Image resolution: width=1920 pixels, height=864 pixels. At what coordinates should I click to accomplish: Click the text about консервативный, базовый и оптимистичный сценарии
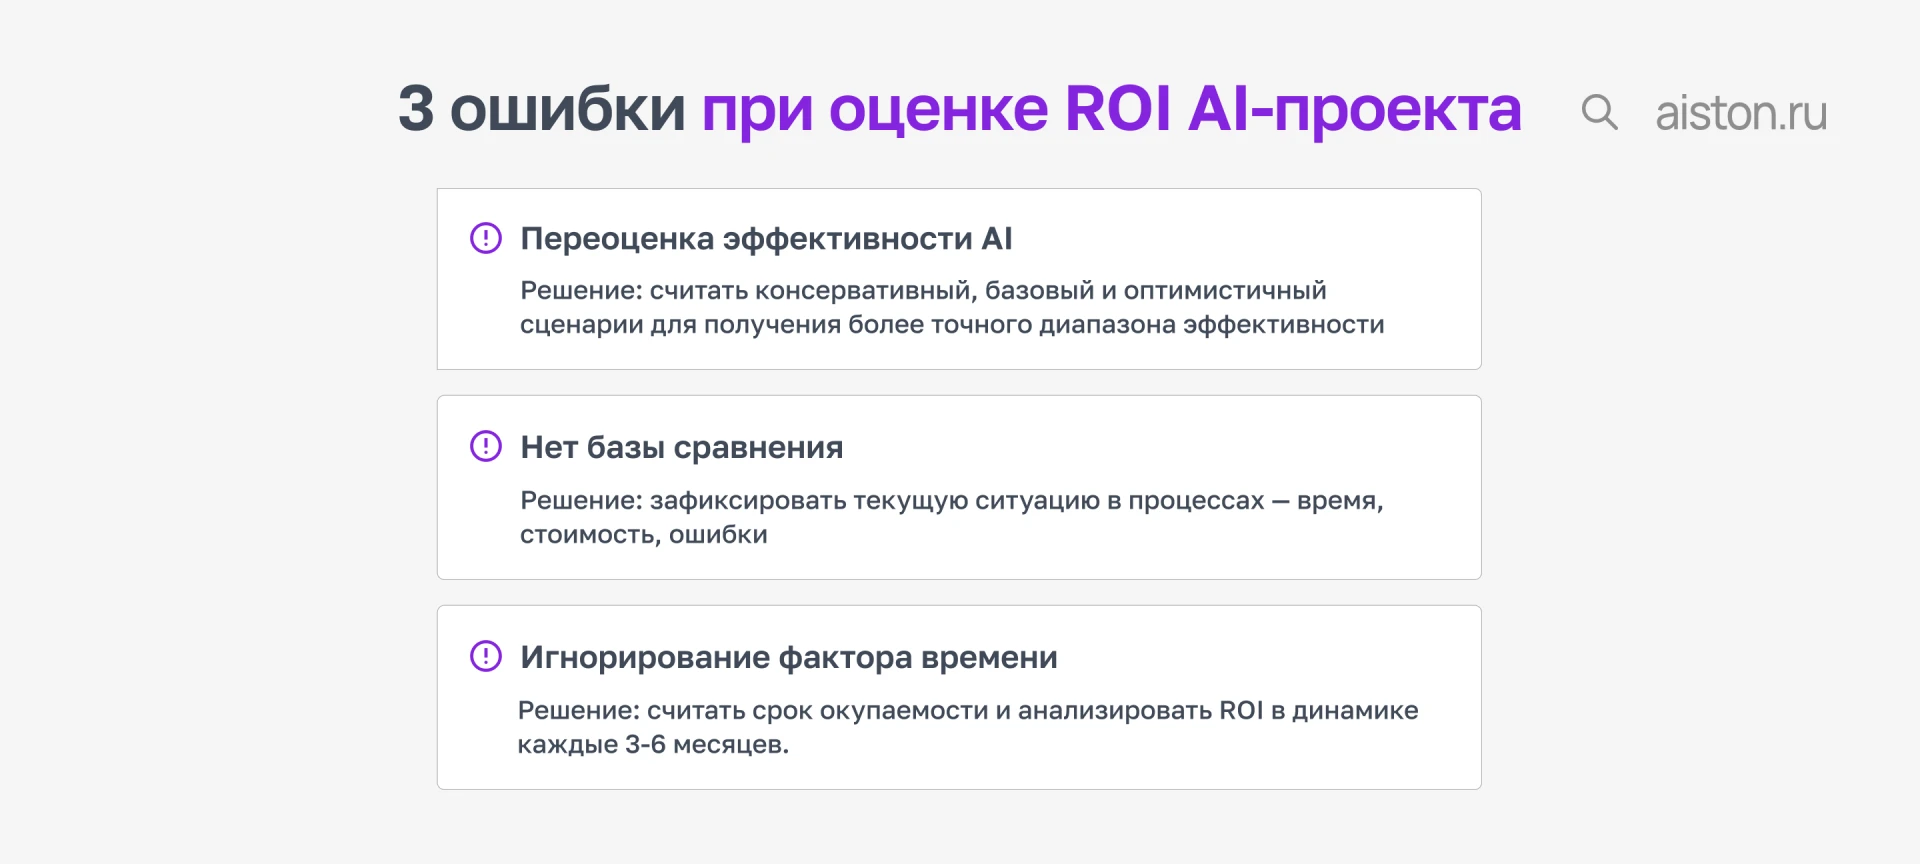[952, 307]
